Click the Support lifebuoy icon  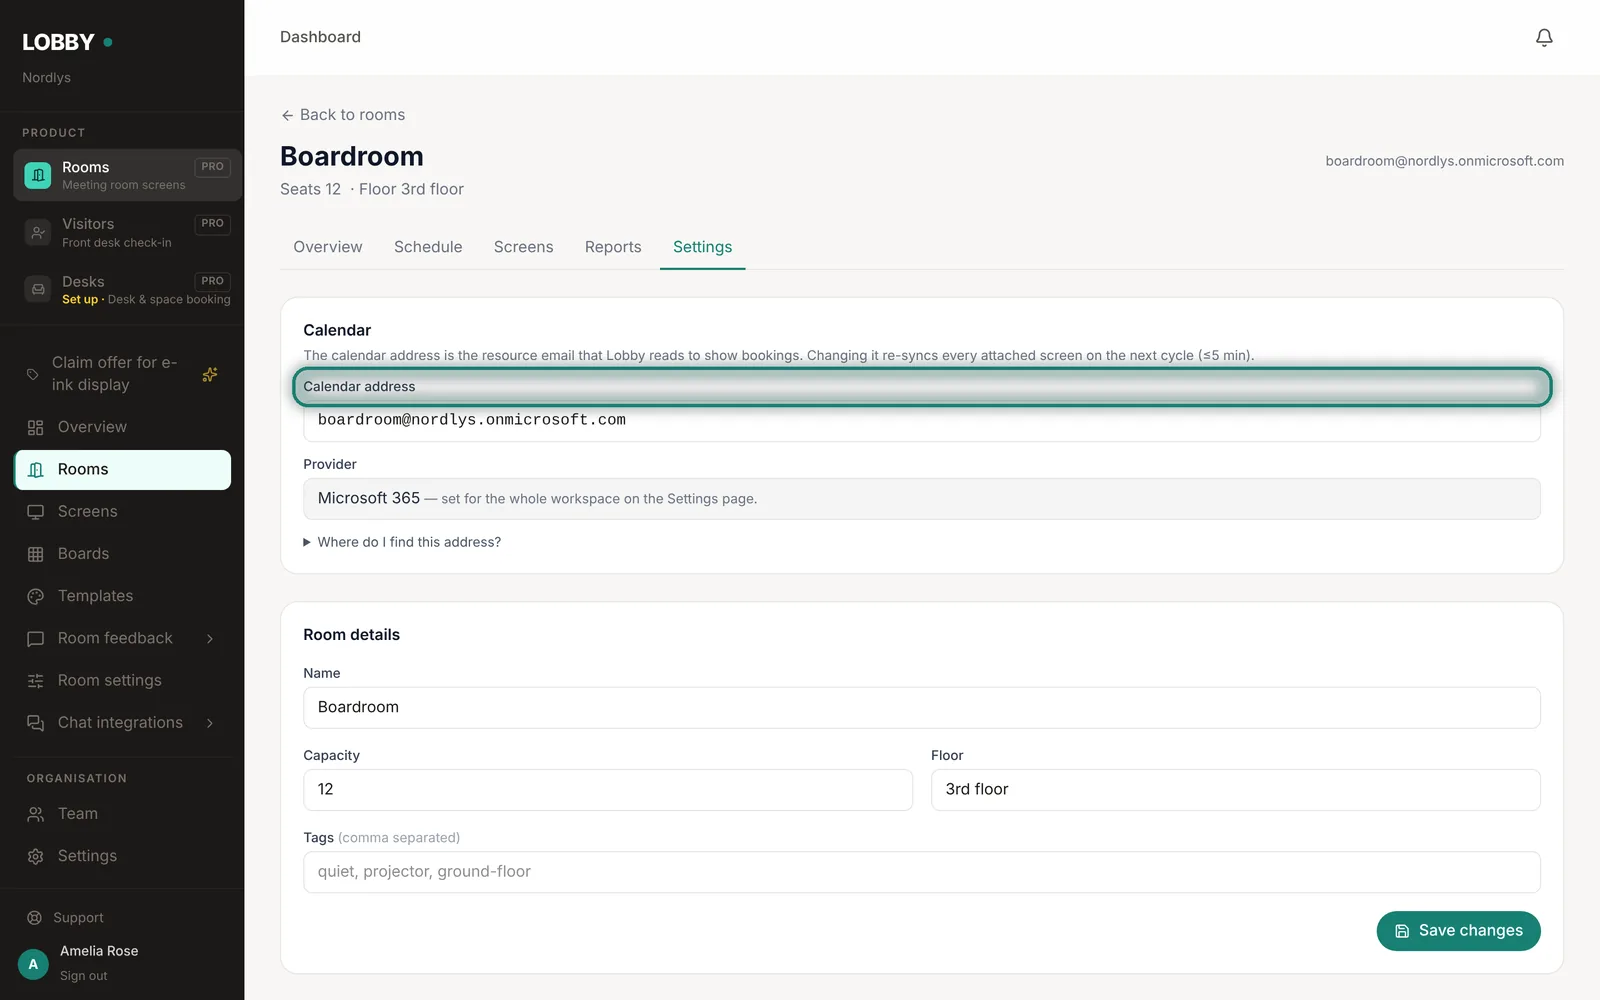tap(34, 918)
